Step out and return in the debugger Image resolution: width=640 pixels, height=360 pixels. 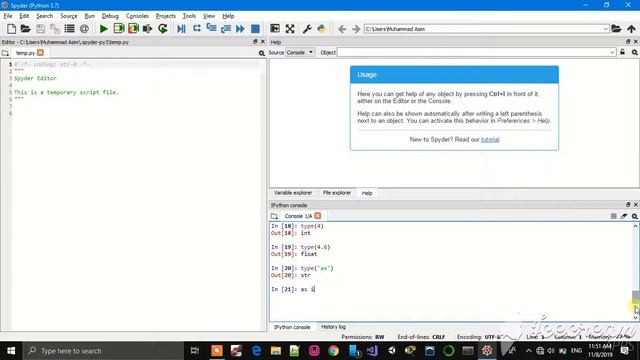point(226,29)
